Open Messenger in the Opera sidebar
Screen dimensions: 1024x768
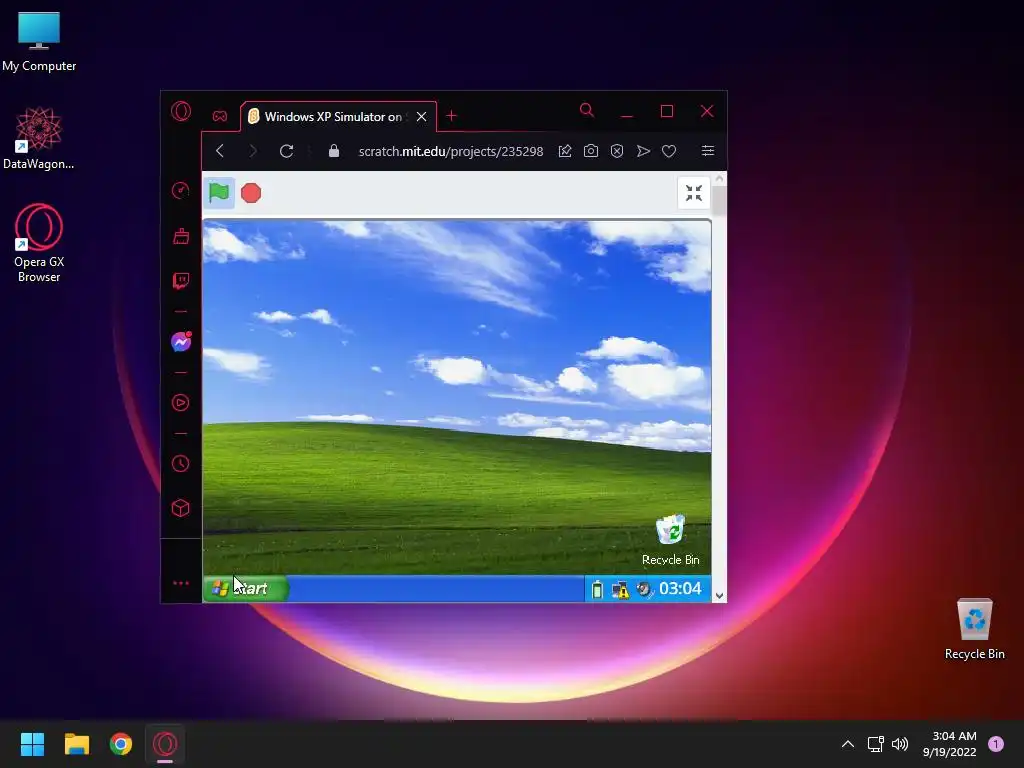181,342
